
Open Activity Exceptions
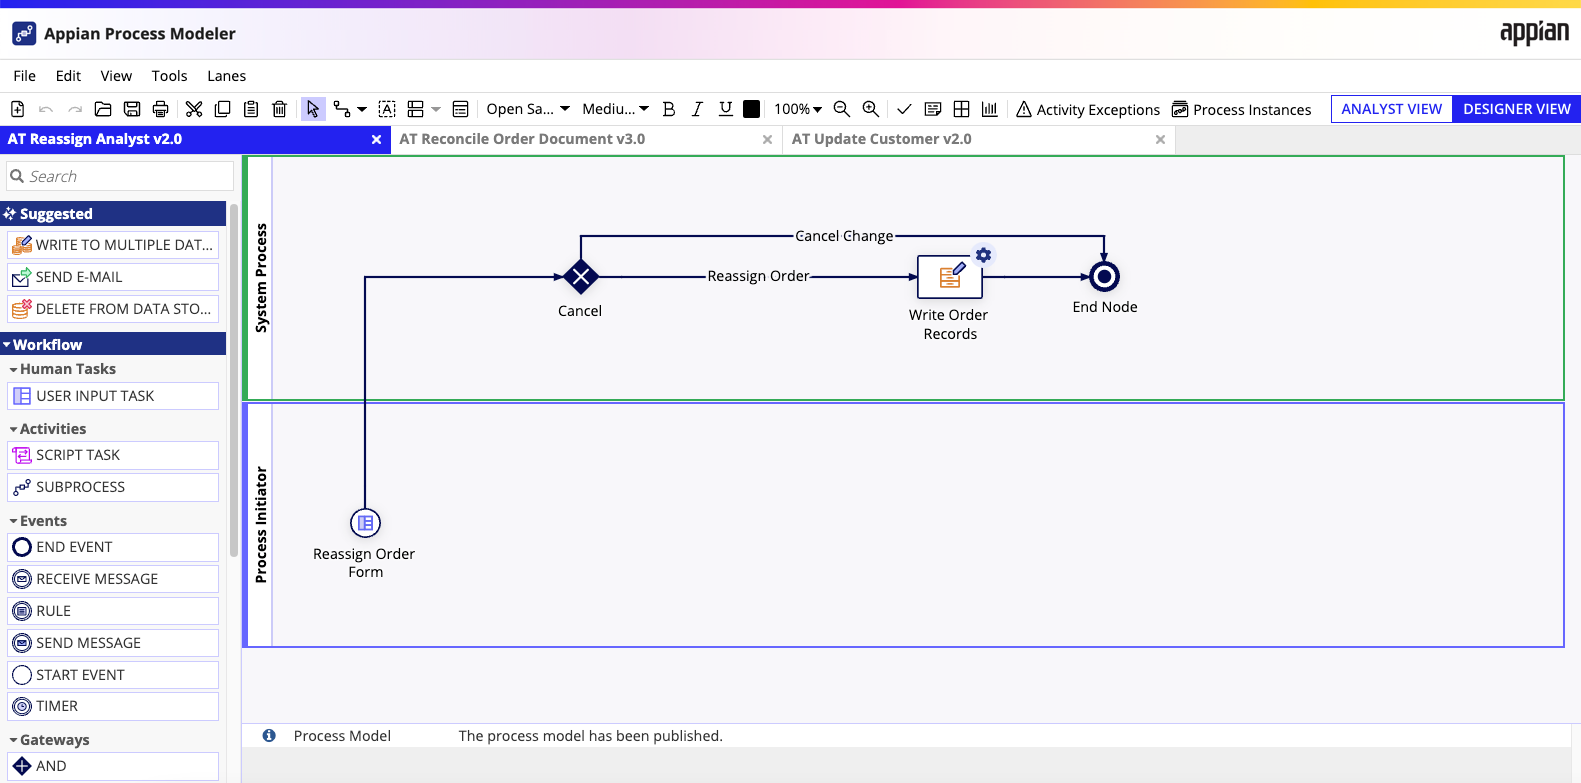point(1088,109)
